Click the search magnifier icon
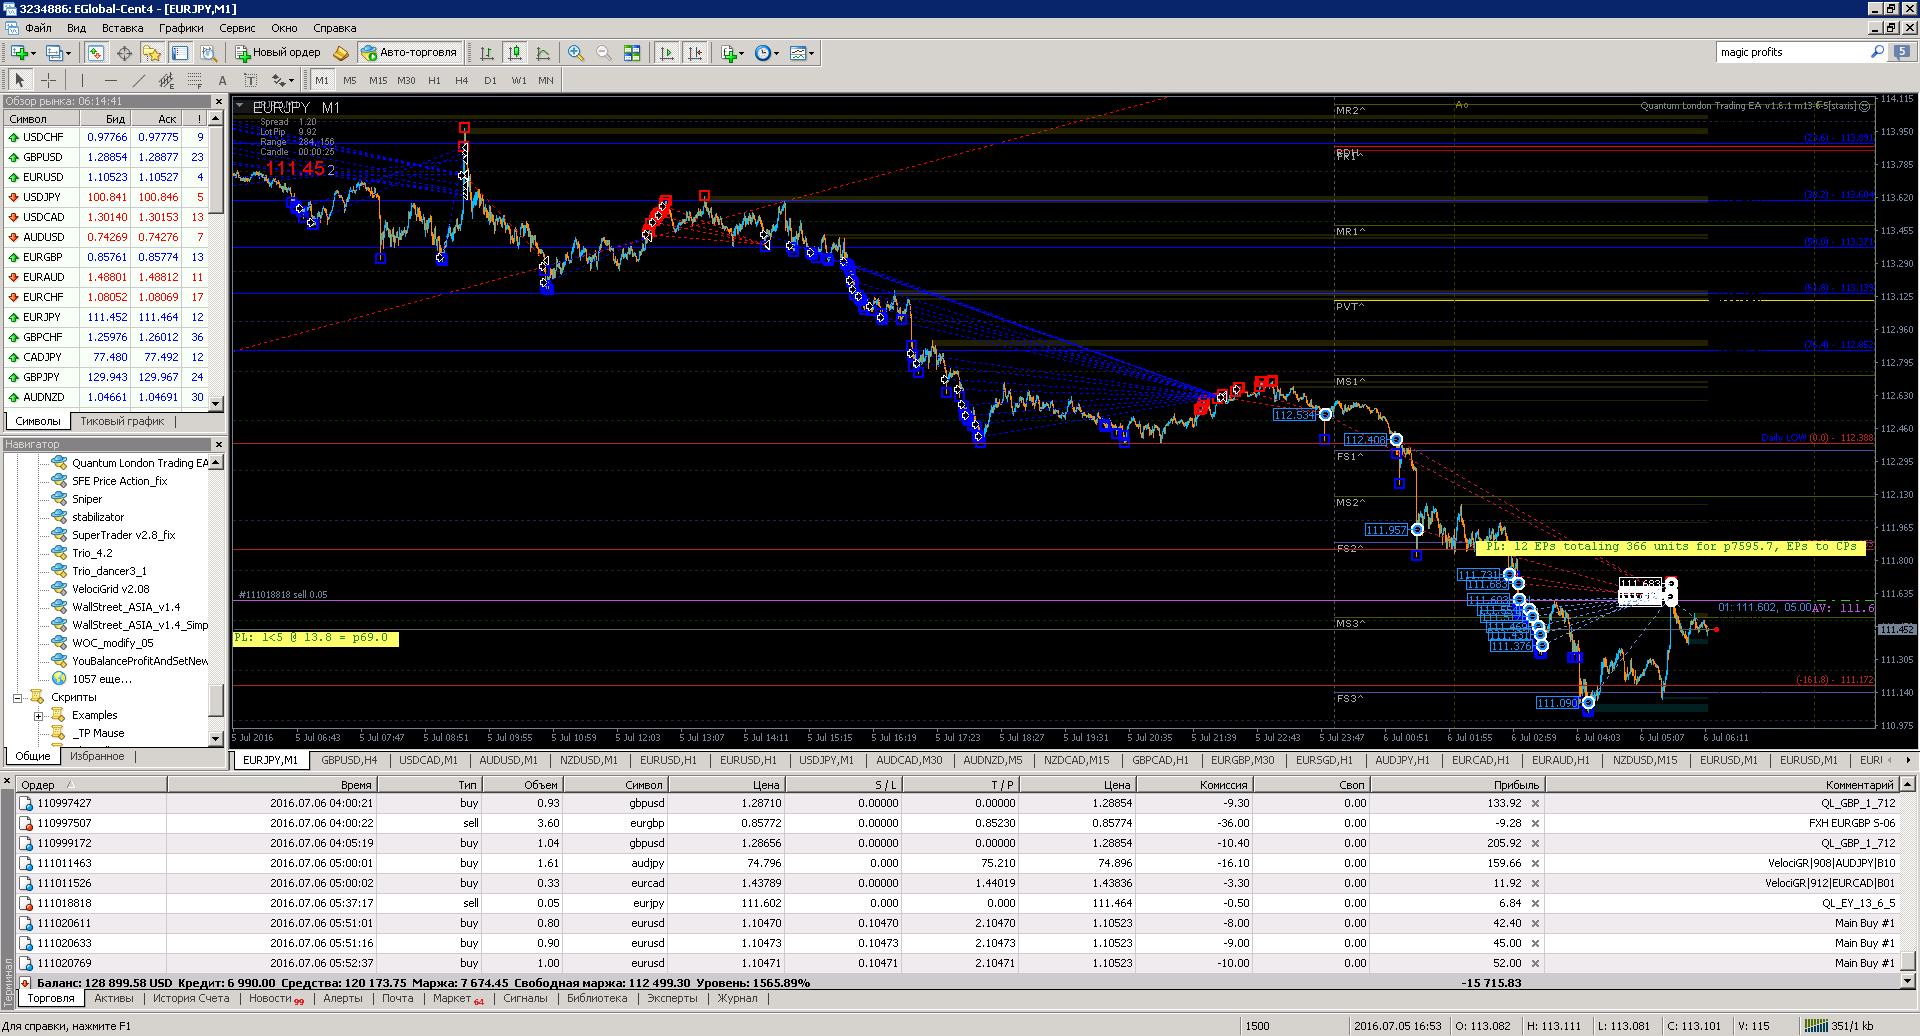1920x1036 pixels. coord(1877,52)
